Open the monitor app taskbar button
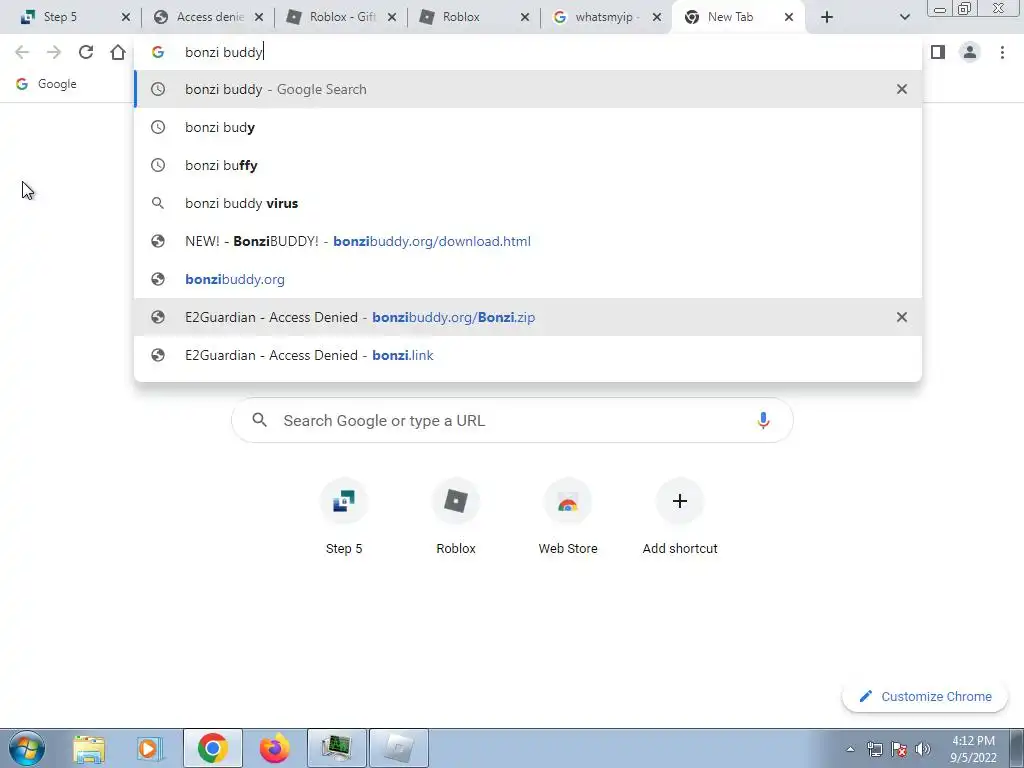Image resolution: width=1024 pixels, height=768 pixels. [337, 748]
